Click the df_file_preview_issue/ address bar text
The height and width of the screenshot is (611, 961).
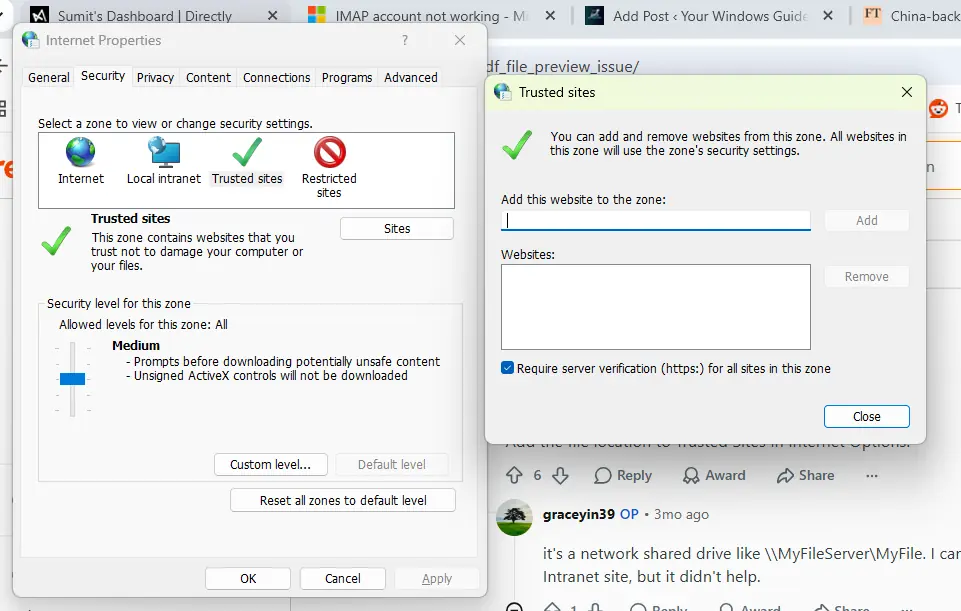(x=563, y=67)
